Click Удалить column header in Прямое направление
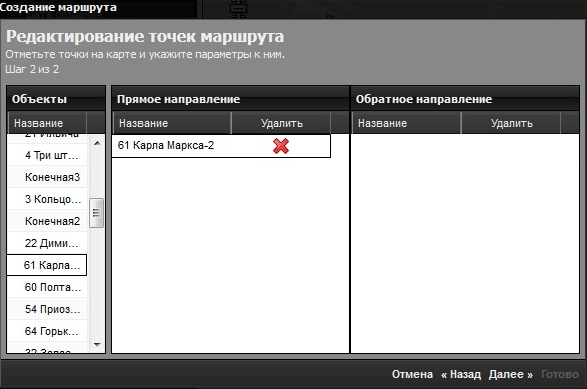This screenshot has height=389, width=587. point(282,123)
